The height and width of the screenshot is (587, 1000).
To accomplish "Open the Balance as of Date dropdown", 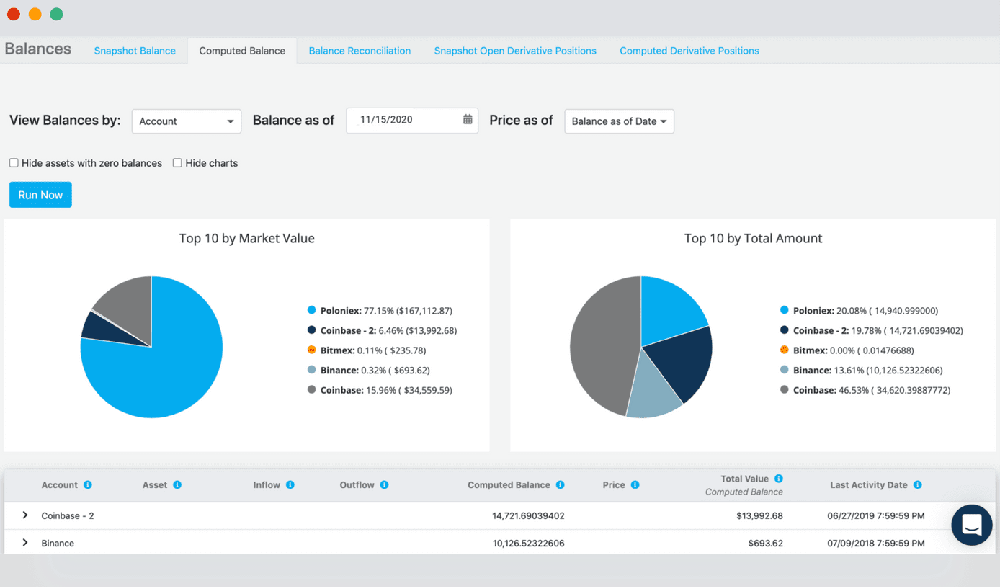I will tap(619, 121).
